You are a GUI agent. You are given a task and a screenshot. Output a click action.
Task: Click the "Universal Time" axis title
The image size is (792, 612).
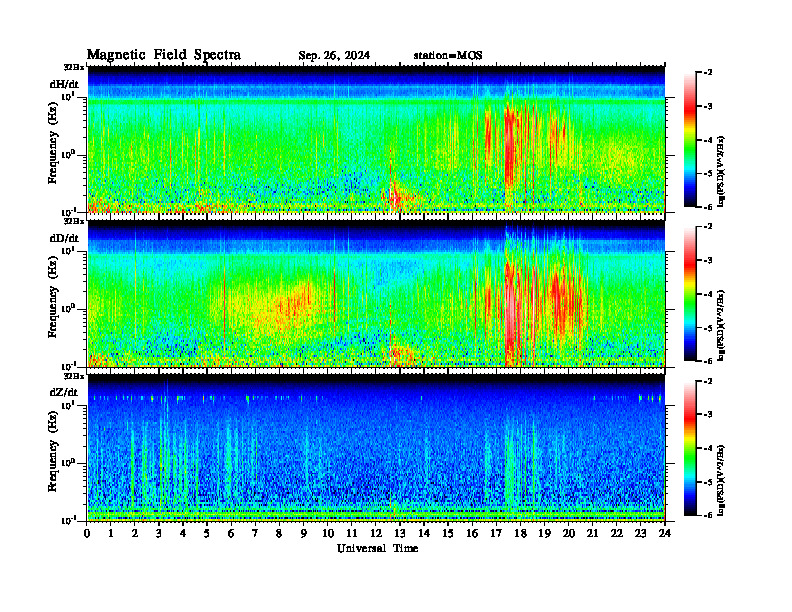click(x=377, y=548)
